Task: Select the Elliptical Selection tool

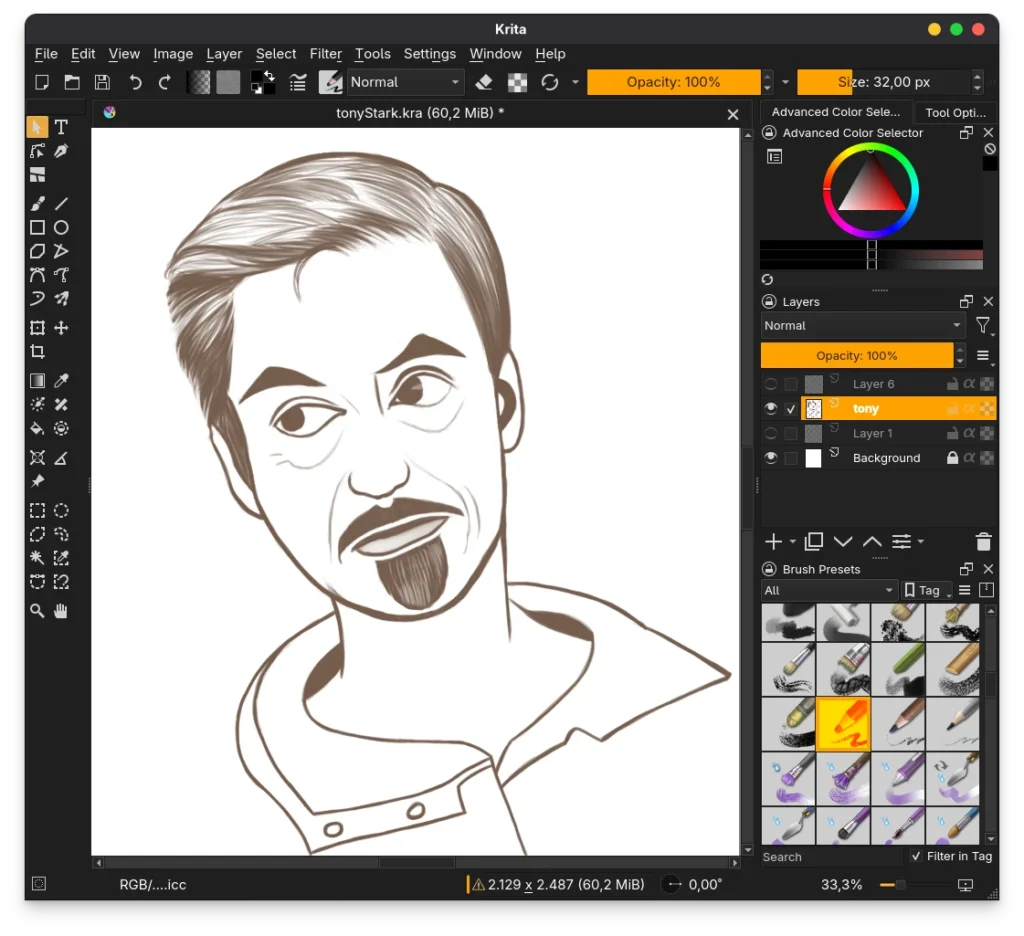Action: [x=61, y=511]
